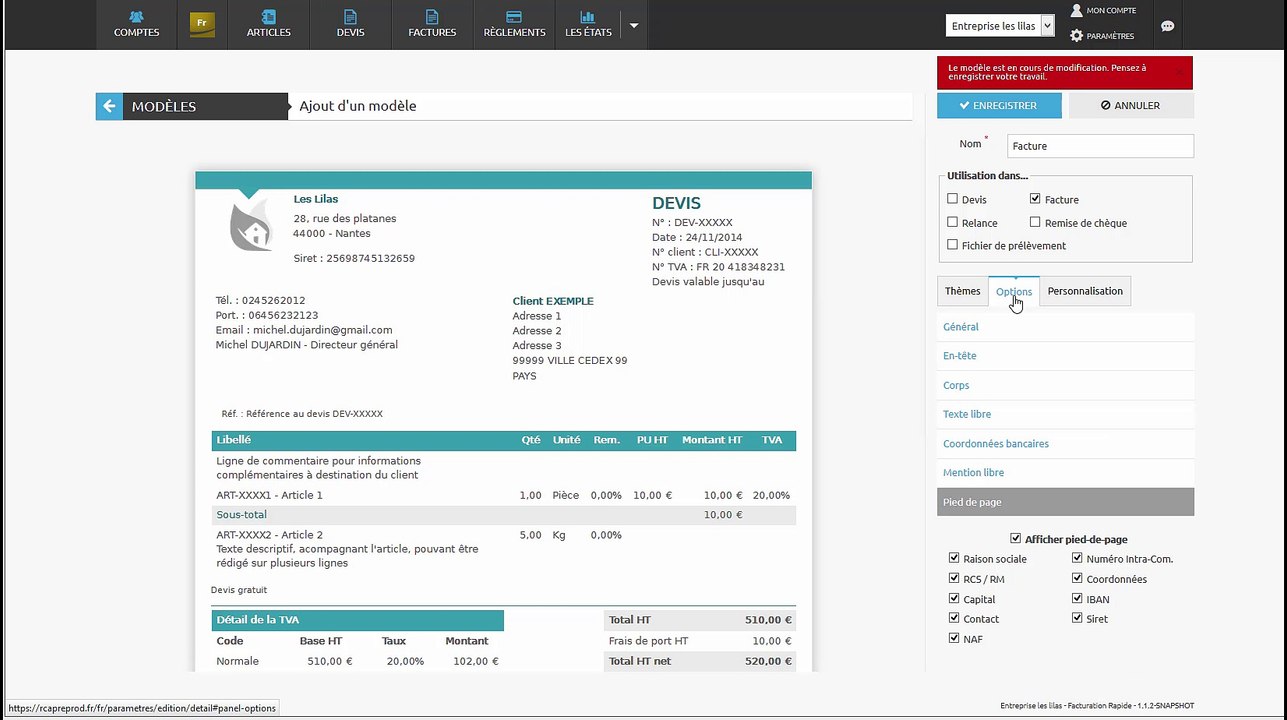Click the Sous-total row label
The height and width of the screenshot is (720, 1287).
coord(242,515)
